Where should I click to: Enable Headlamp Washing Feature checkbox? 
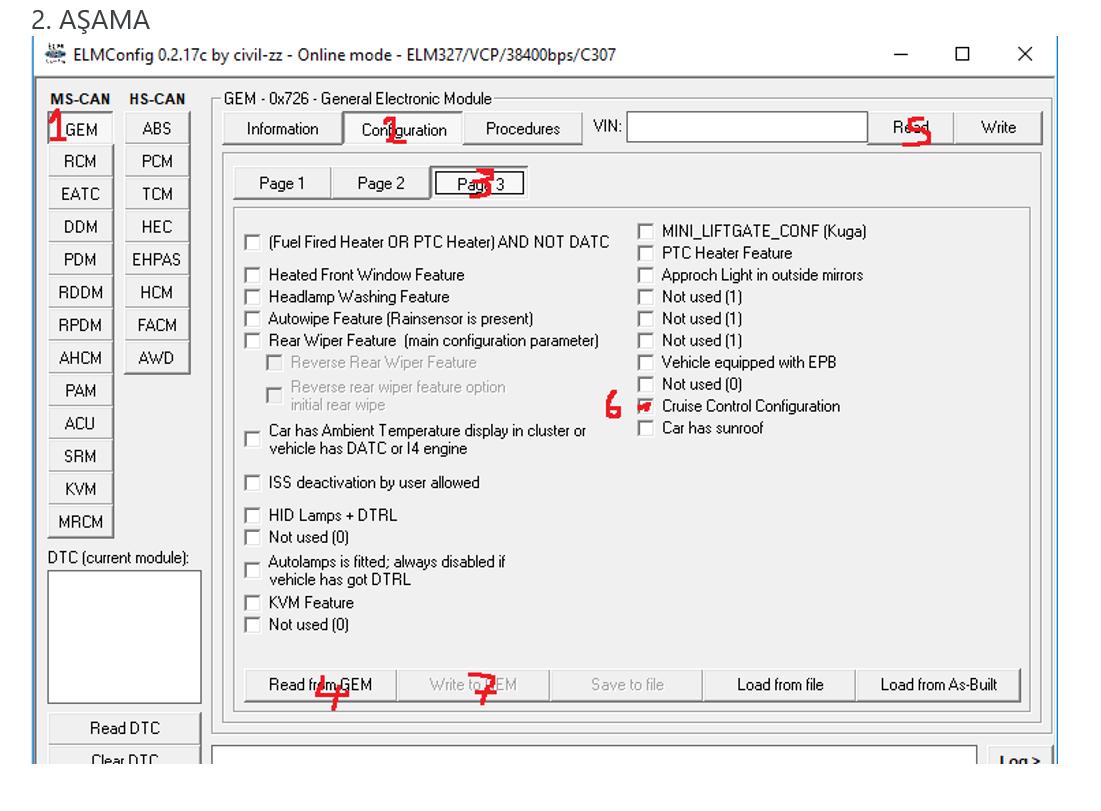tap(253, 297)
